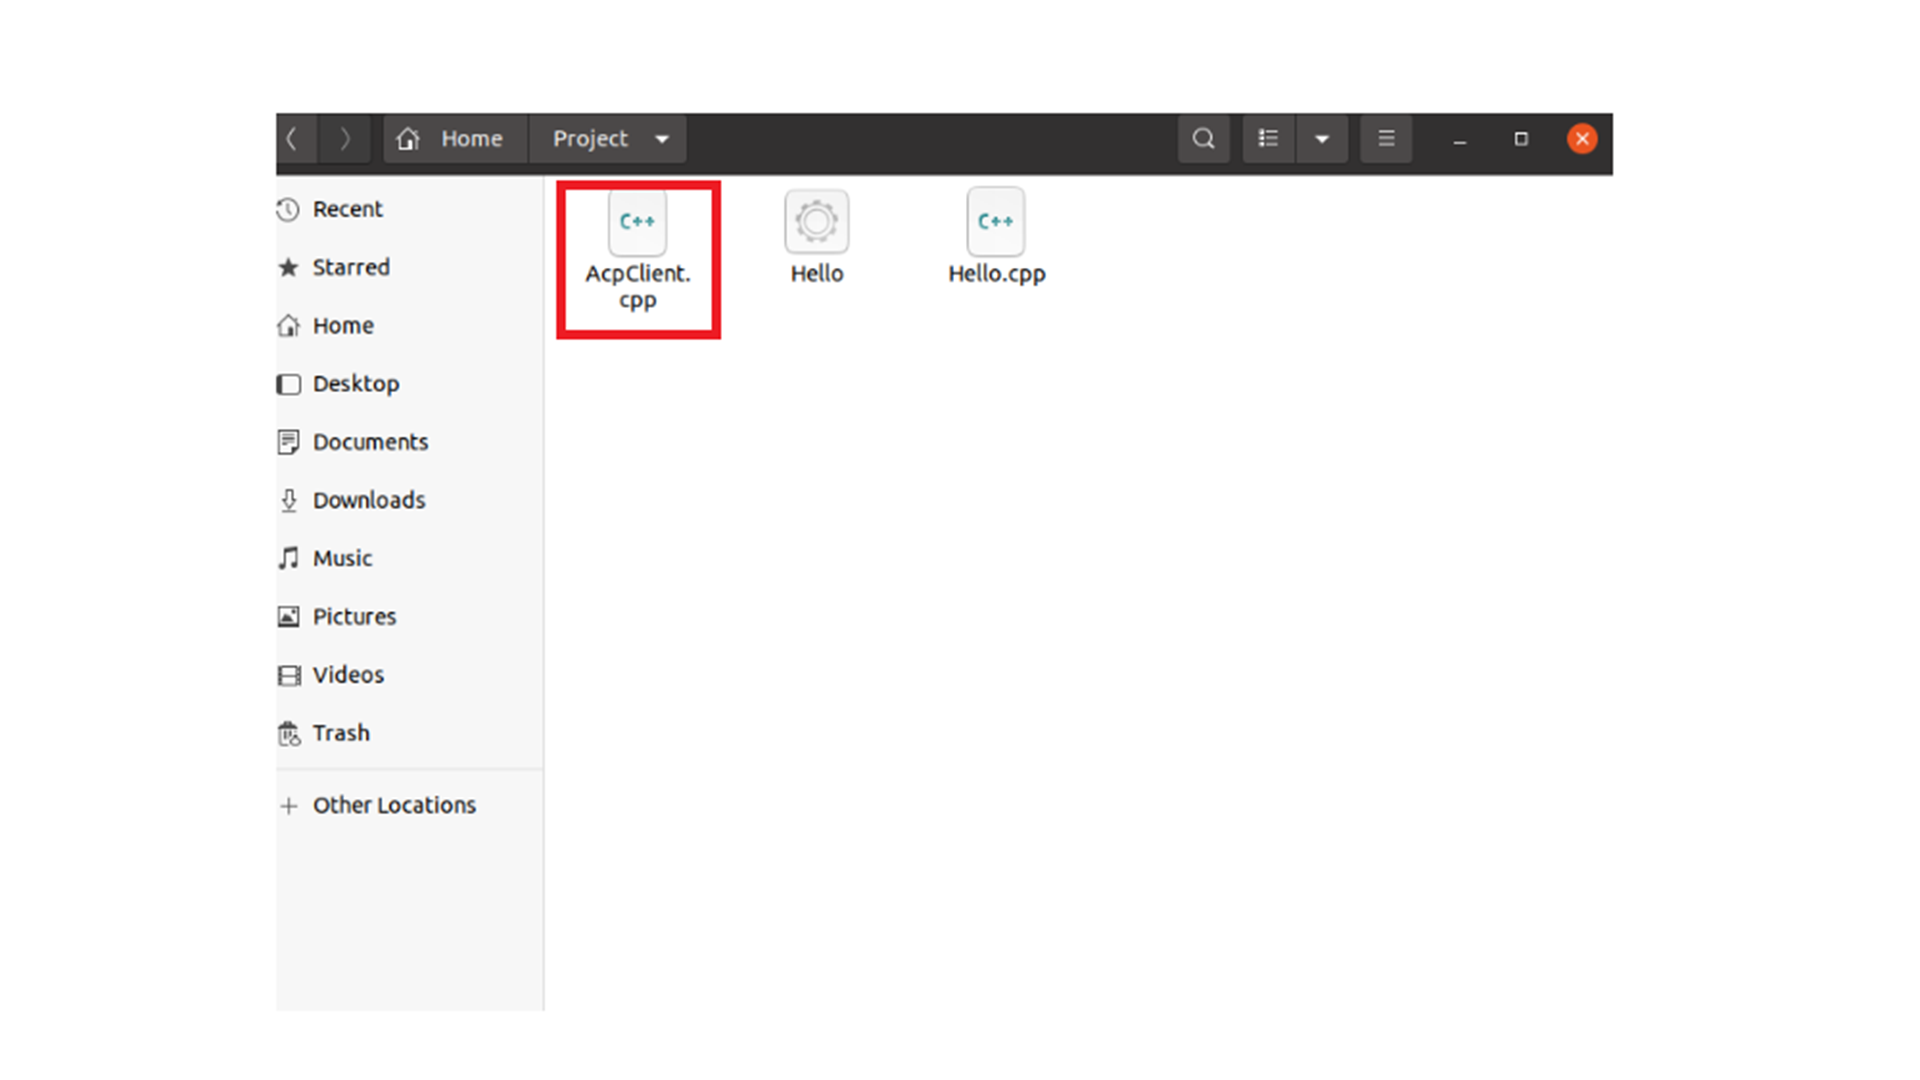Screen dimensions: 1920x1080
Task: Click the Home path button
Action: [x=455, y=139]
